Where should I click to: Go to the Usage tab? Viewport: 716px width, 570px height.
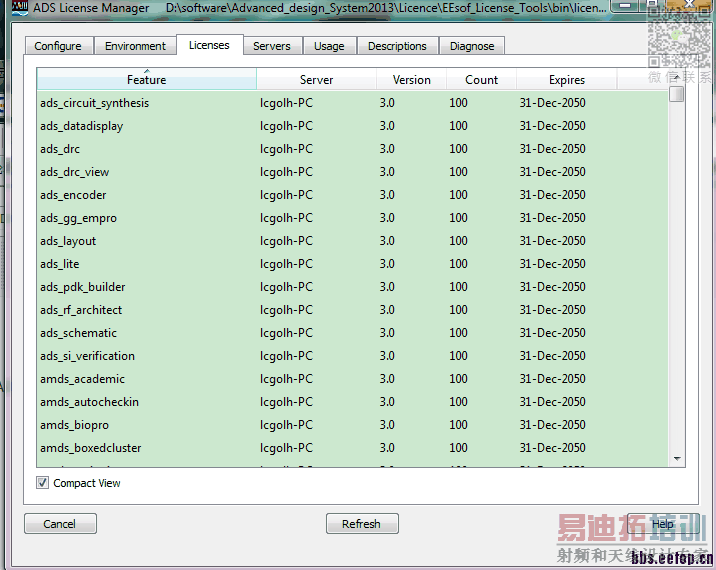329,46
